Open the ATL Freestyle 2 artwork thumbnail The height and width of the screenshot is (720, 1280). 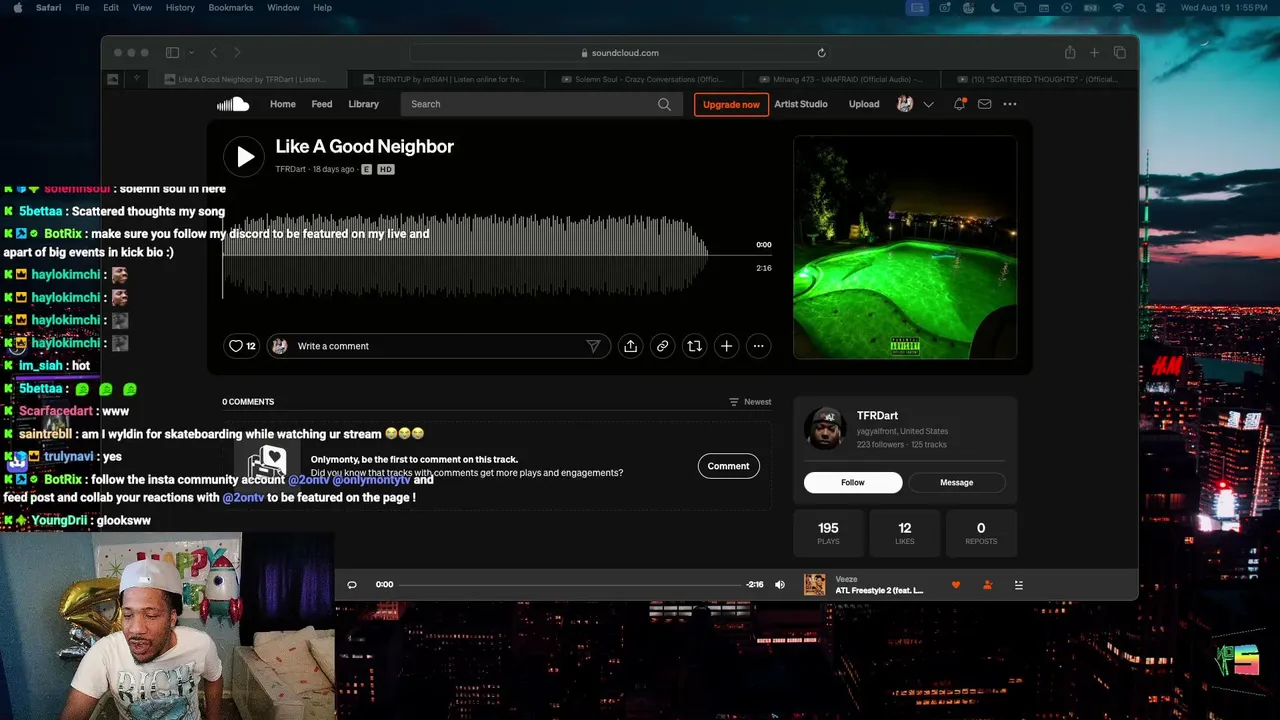pos(815,585)
